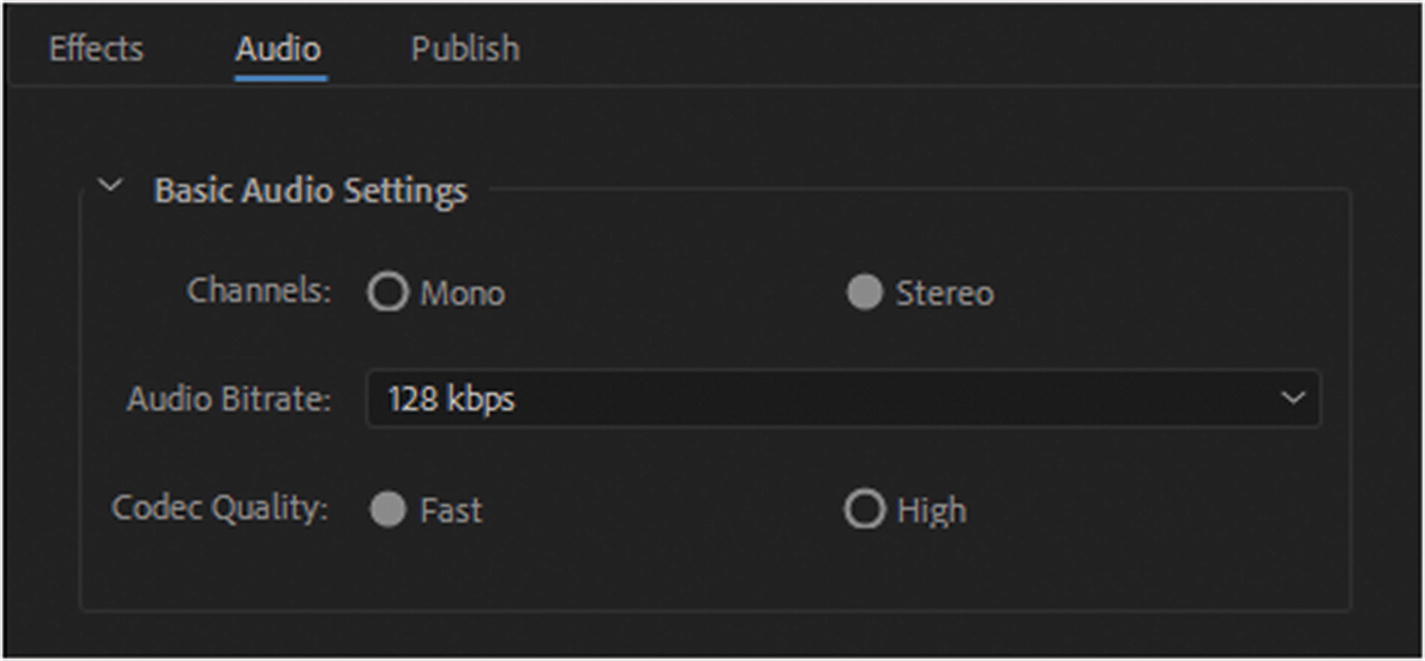Click the High text label
This screenshot has width=1425, height=661.
click(931, 511)
